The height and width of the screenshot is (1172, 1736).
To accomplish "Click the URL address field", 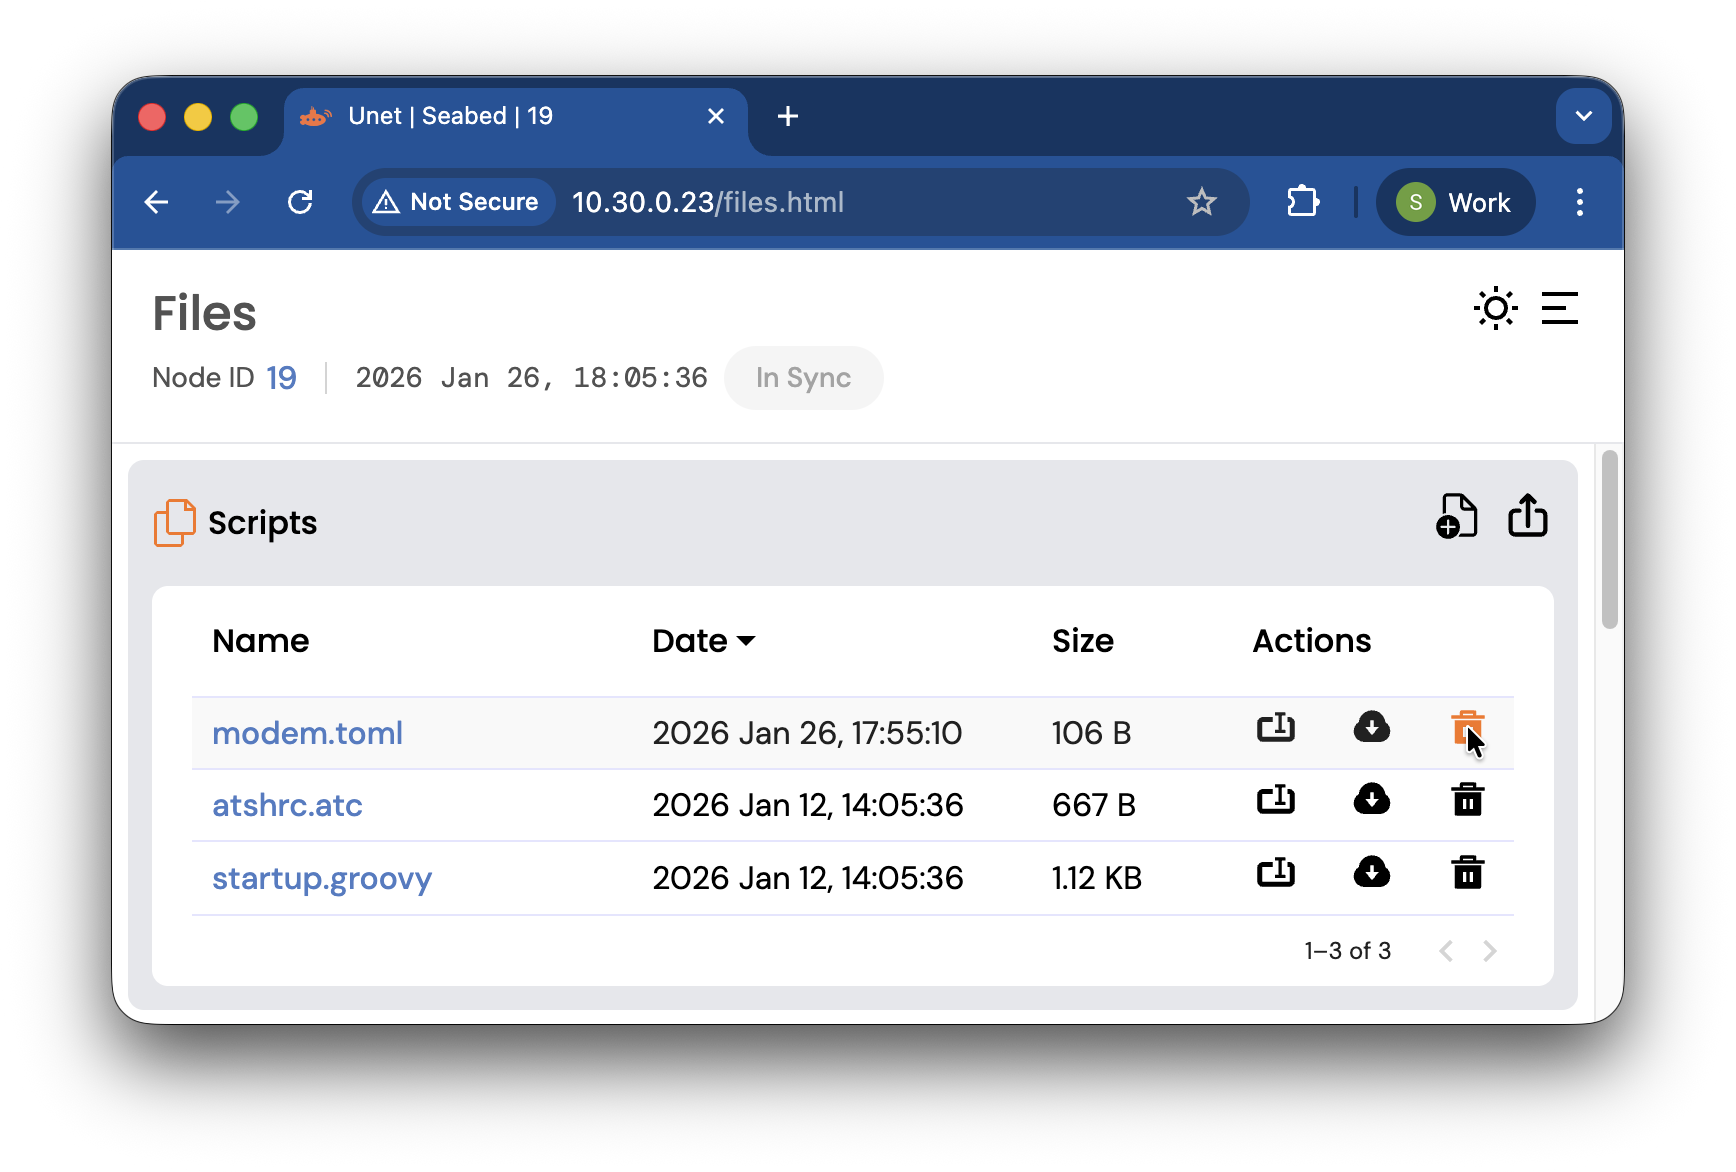I will point(860,202).
